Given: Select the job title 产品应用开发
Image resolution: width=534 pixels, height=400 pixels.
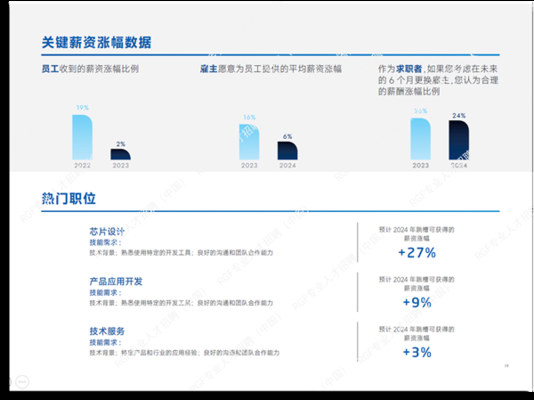Looking at the screenshot, I should pyautogui.click(x=116, y=282).
